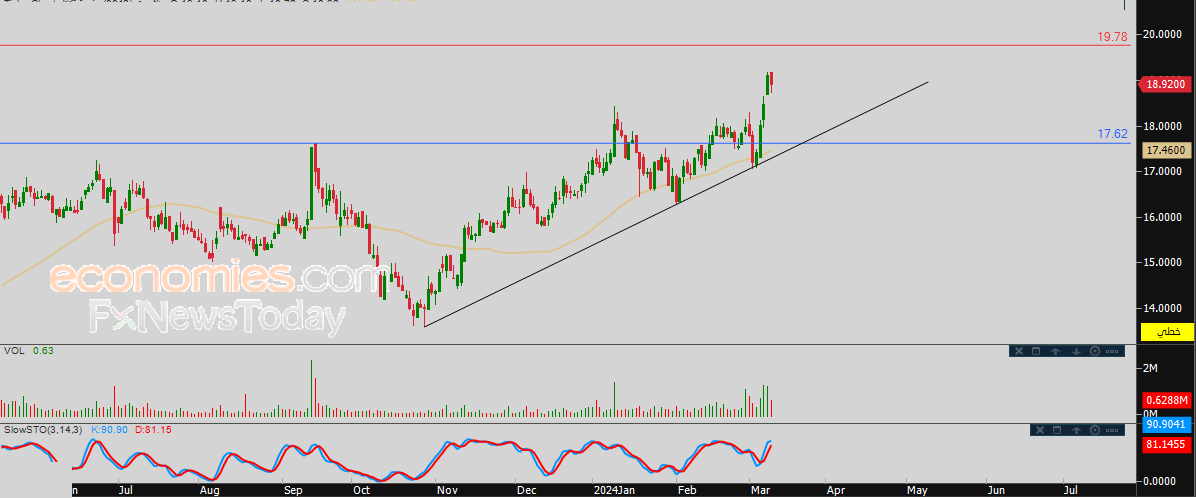Screen dimensions: 1196x498
Task: Click the Jun label on time axis
Action: [x=994, y=490]
